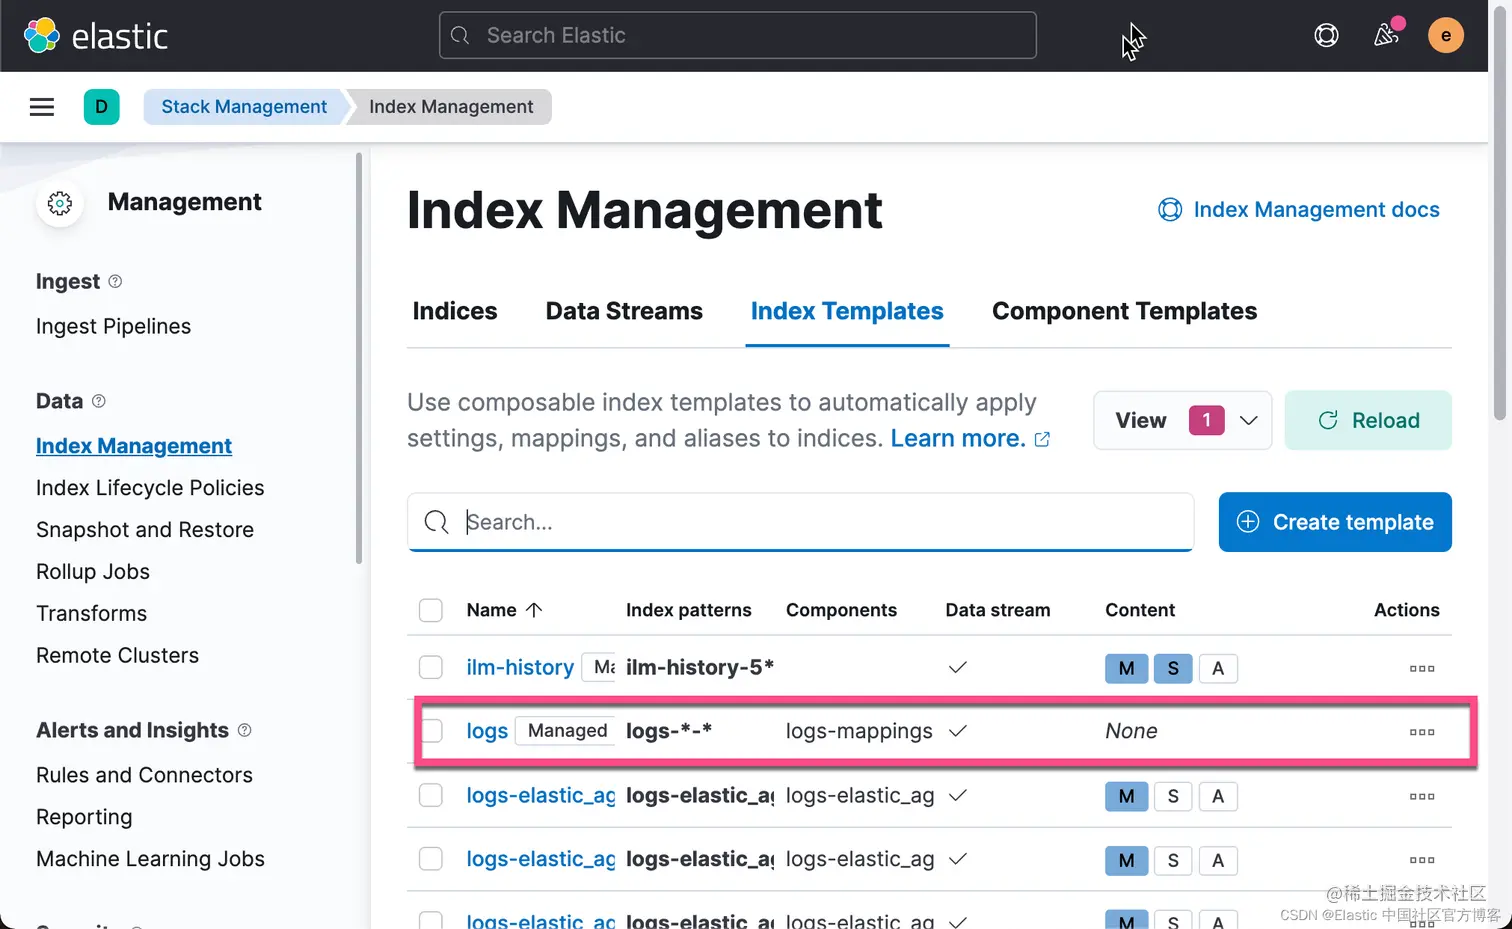Click the Management gear icon
Image resolution: width=1512 pixels, height=929 pixels.
click(x=60, y=203)
